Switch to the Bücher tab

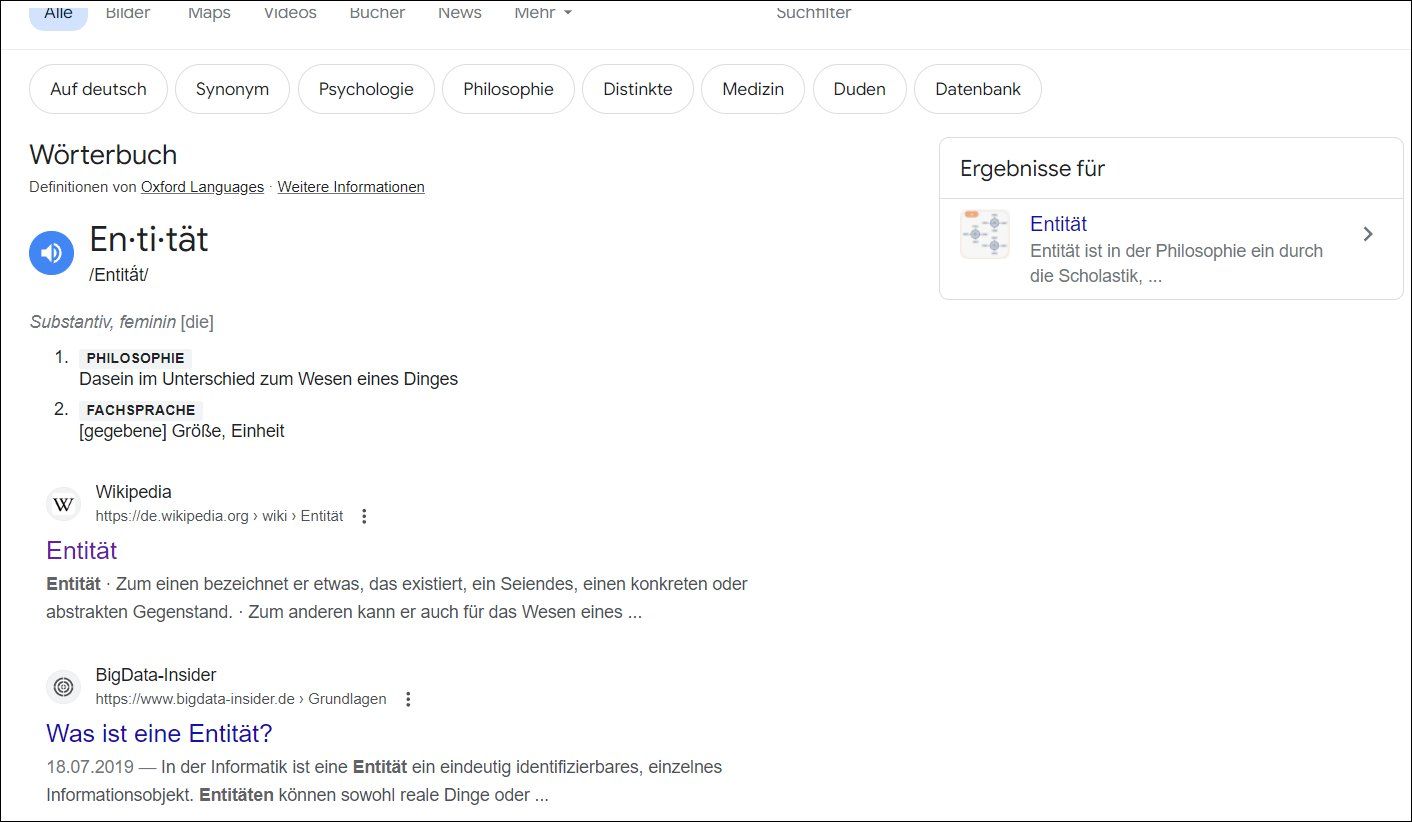tap(377, 13)
